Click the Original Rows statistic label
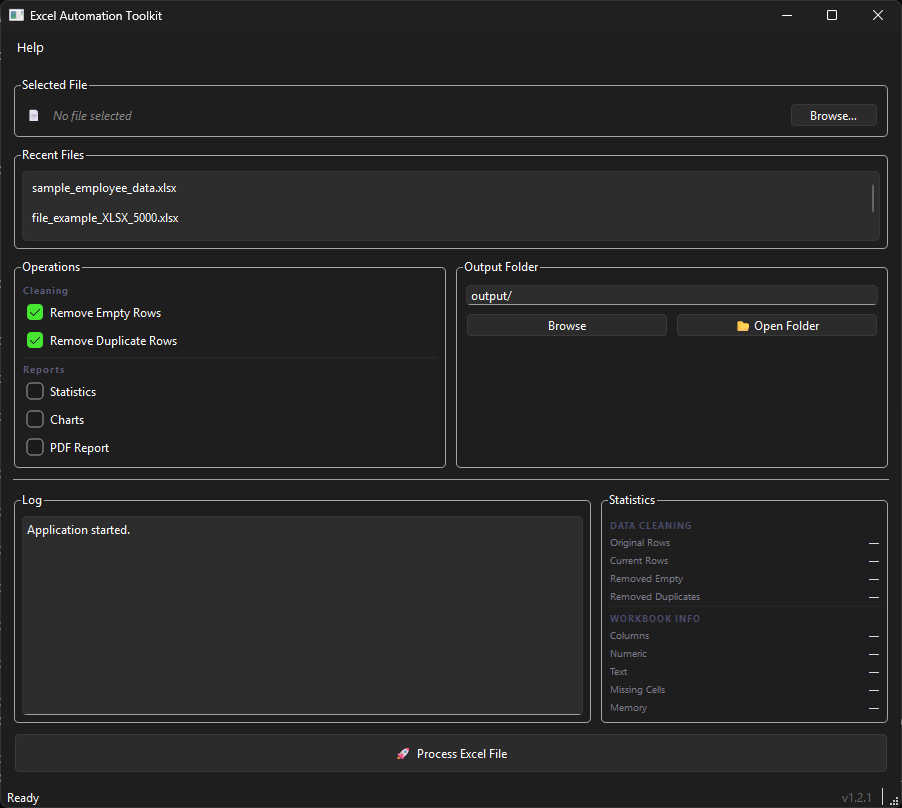This screenshot has width=902, height=808. click(640, 543)
